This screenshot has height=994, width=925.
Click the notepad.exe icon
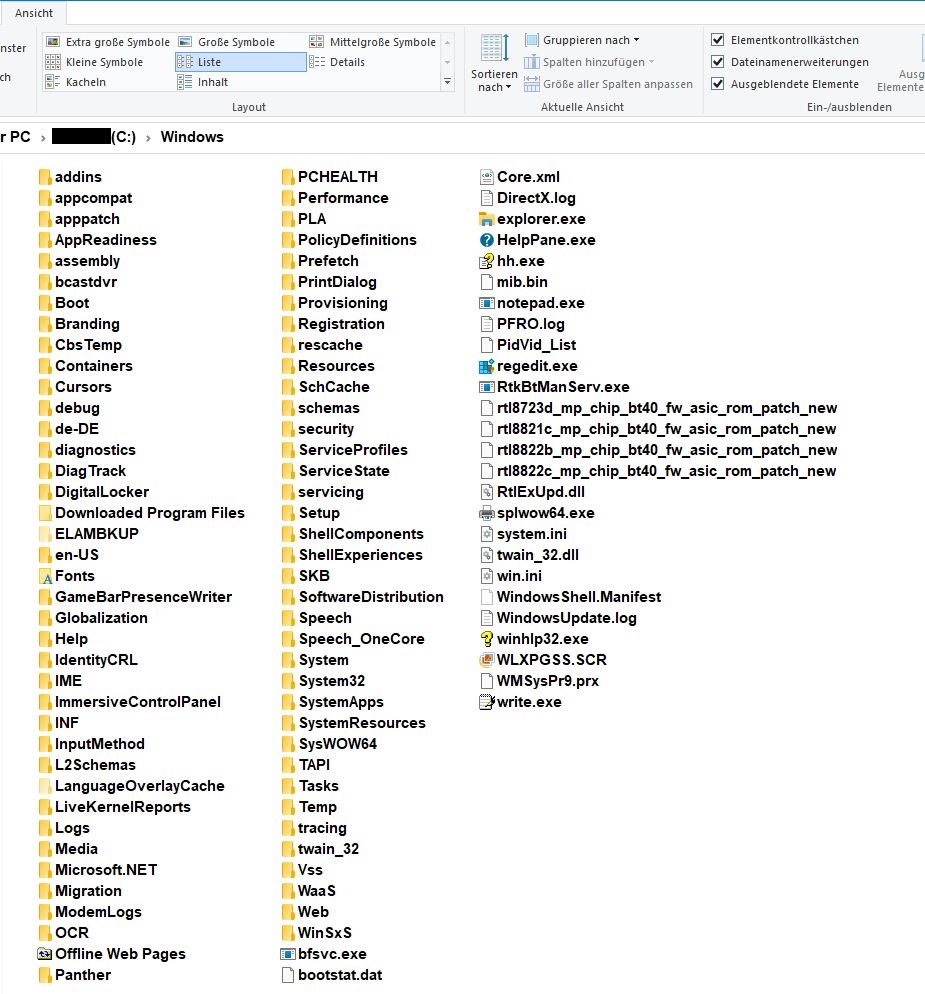(486, 303)
